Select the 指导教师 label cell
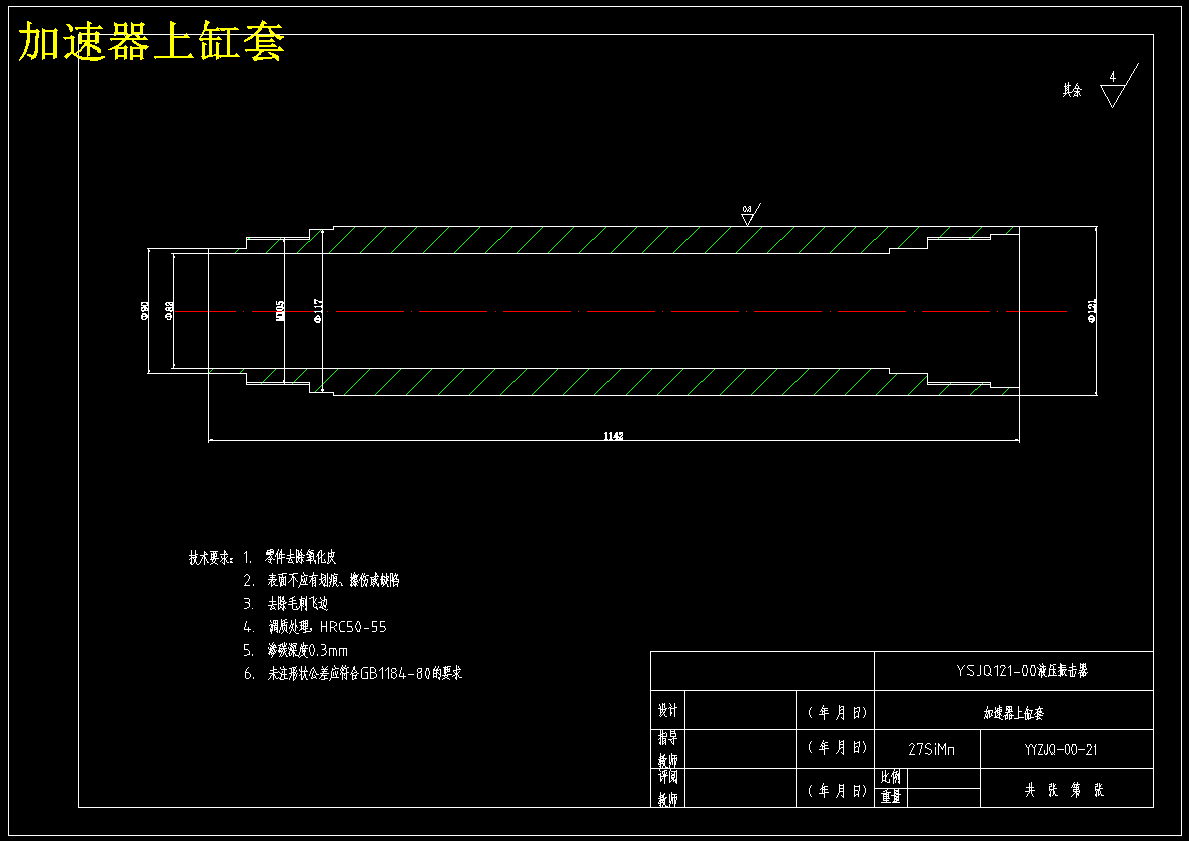The height and width of the screenshot is (841, 1189). click(x=667, y=749)
